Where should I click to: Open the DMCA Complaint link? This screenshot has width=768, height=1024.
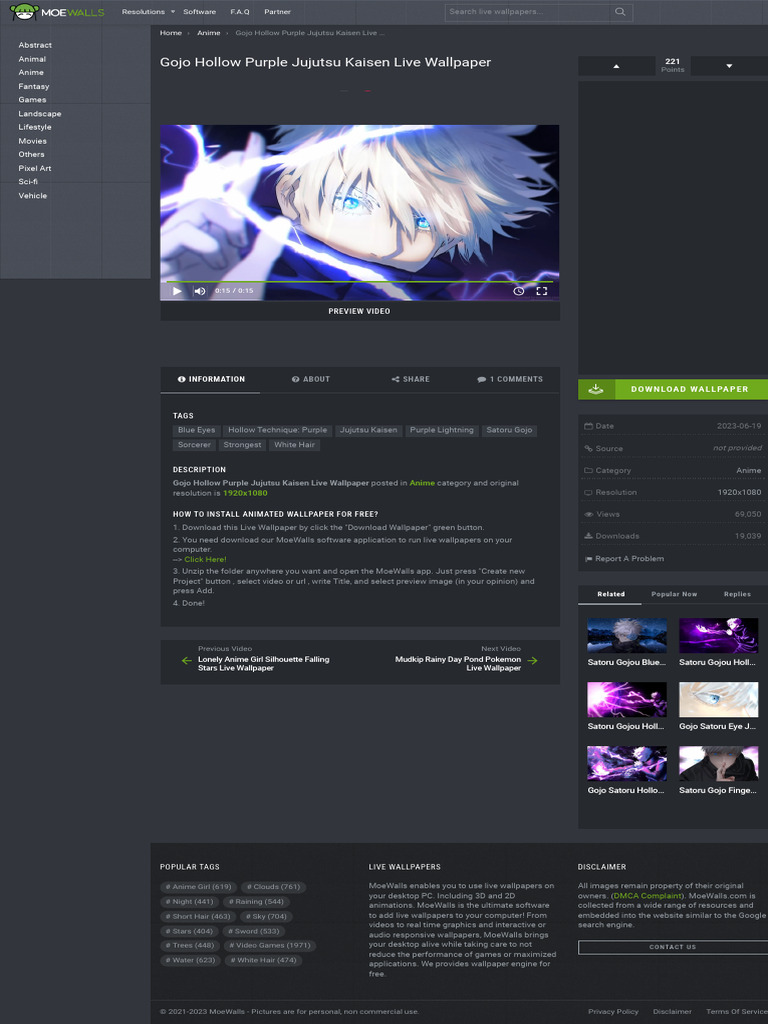[x=647, y=896]
